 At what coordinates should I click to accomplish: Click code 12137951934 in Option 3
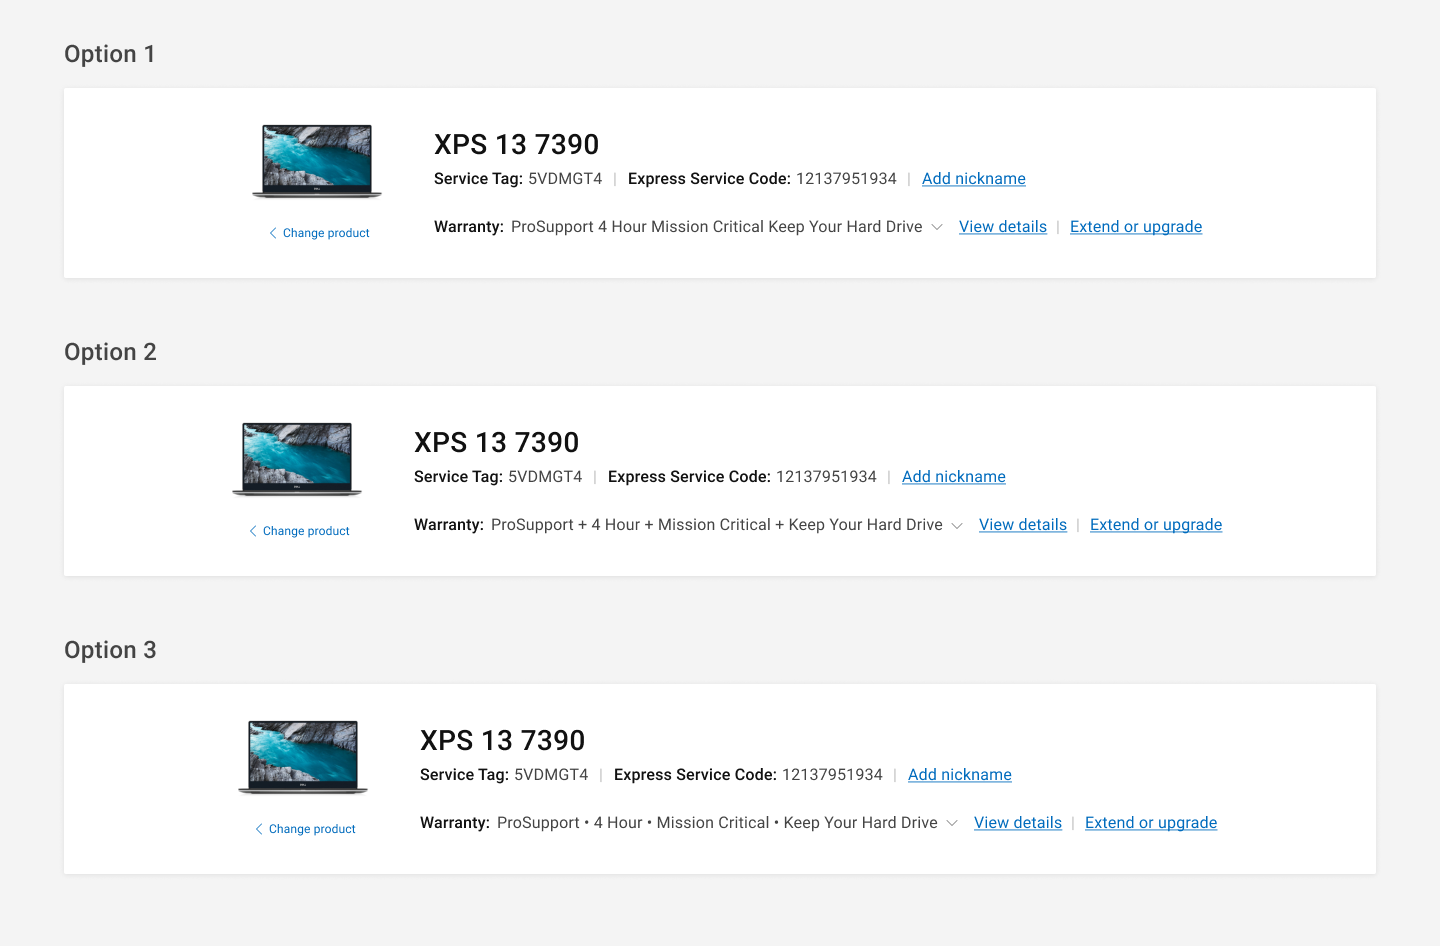[832, 775]
